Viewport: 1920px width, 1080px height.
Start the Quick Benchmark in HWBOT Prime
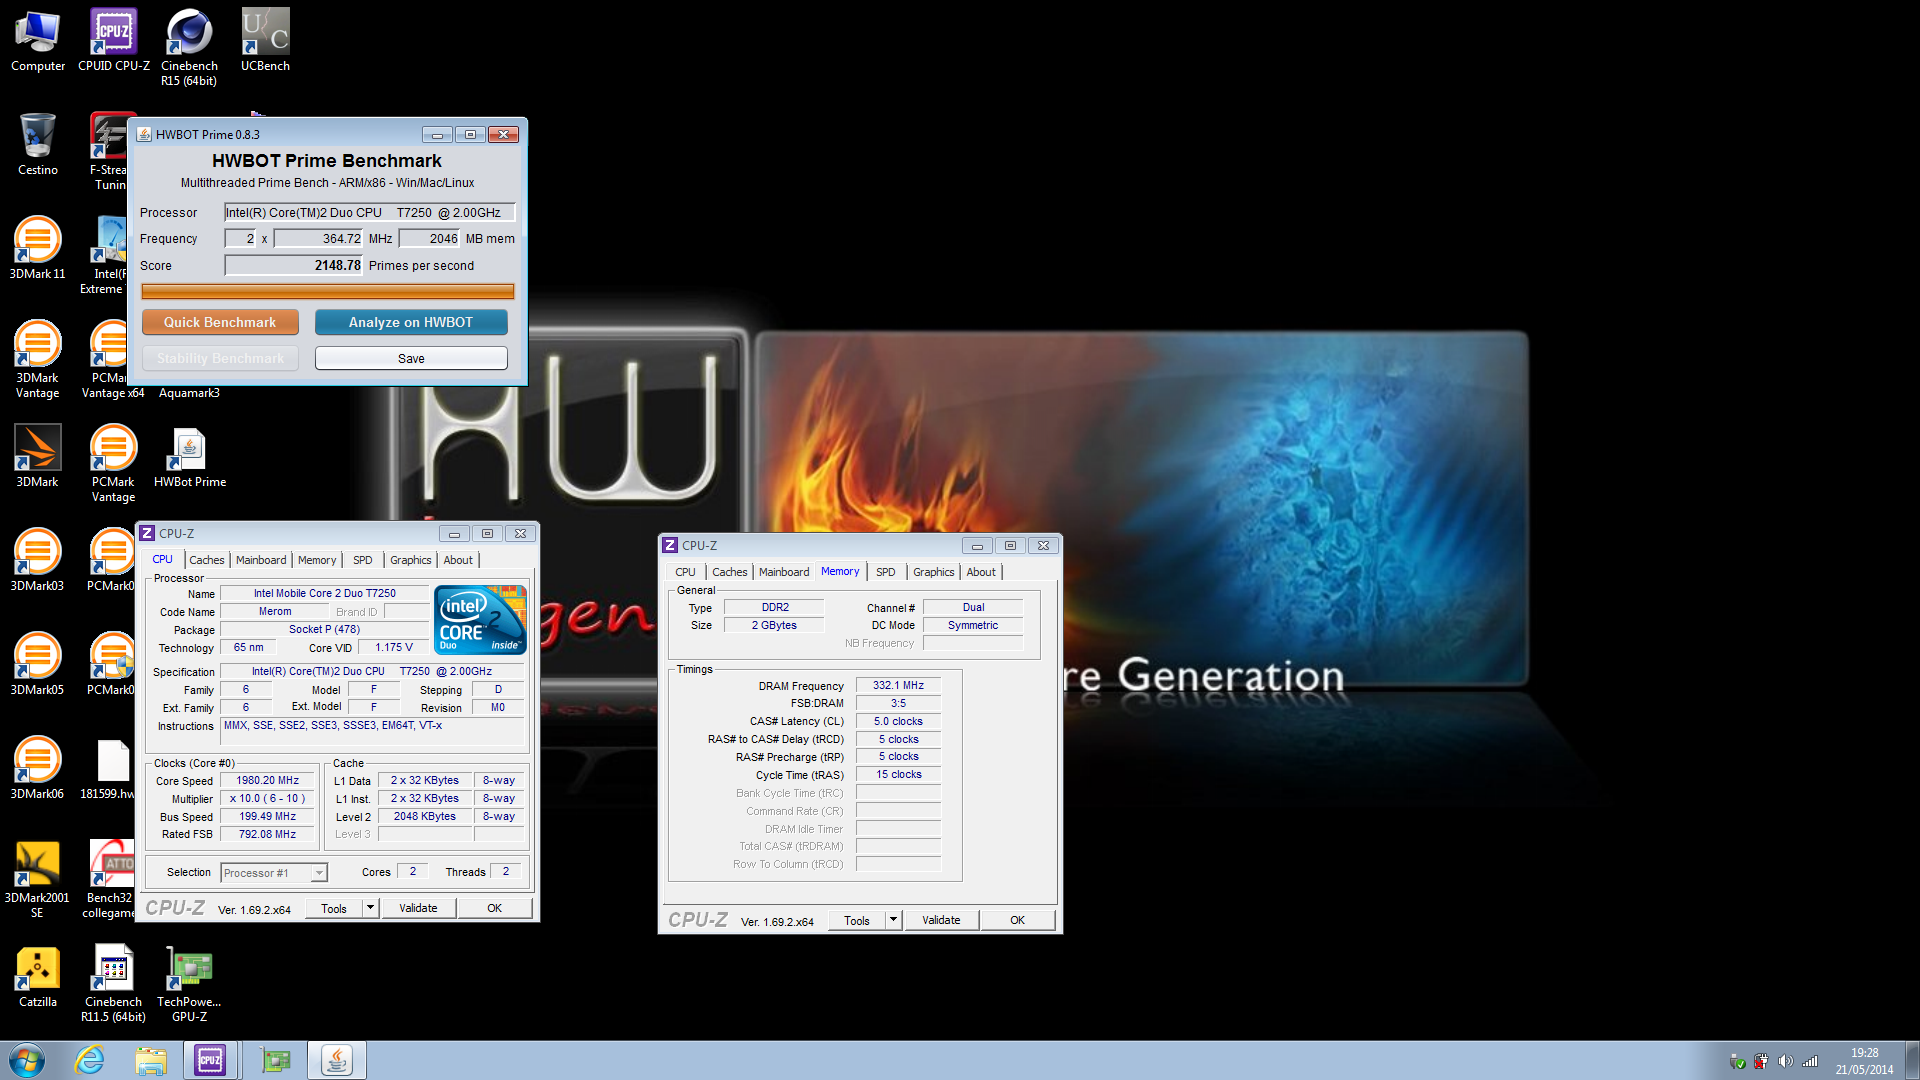tap(220, 322)
